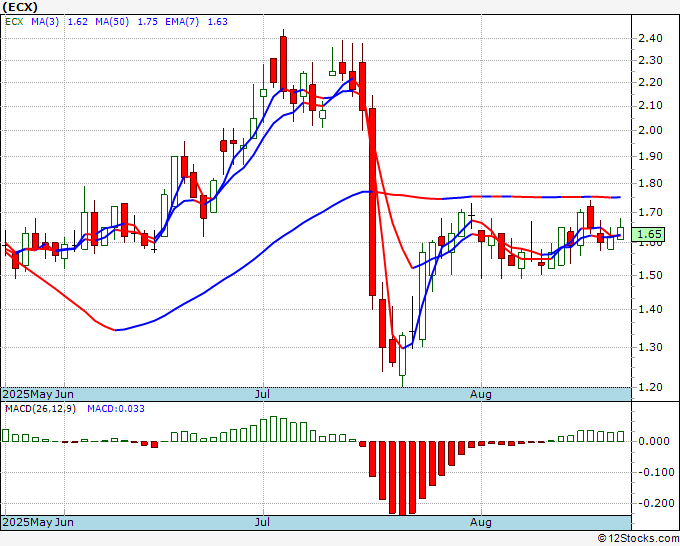Click Jul on the MACD date axis
680x546 pixels.
(262, 522)
